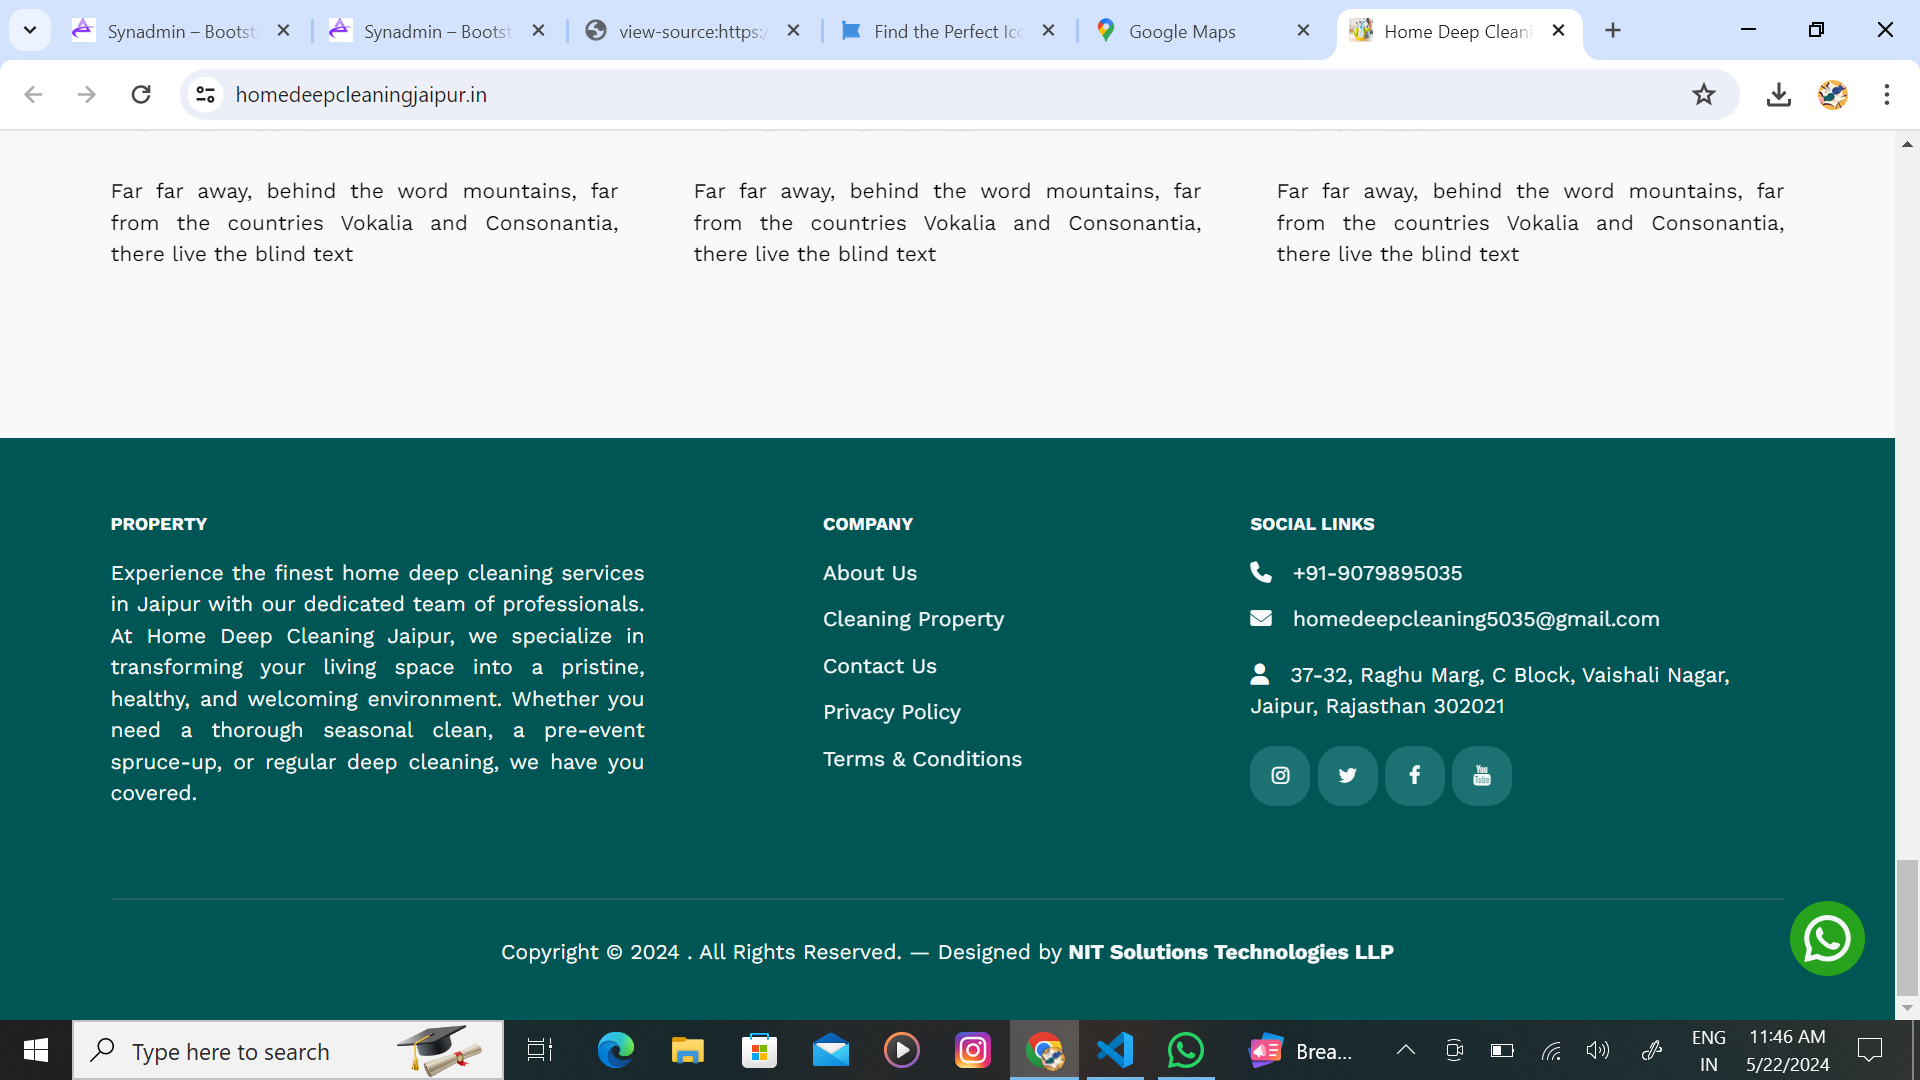Bookmark this page with the star icon

[1703, 94]
